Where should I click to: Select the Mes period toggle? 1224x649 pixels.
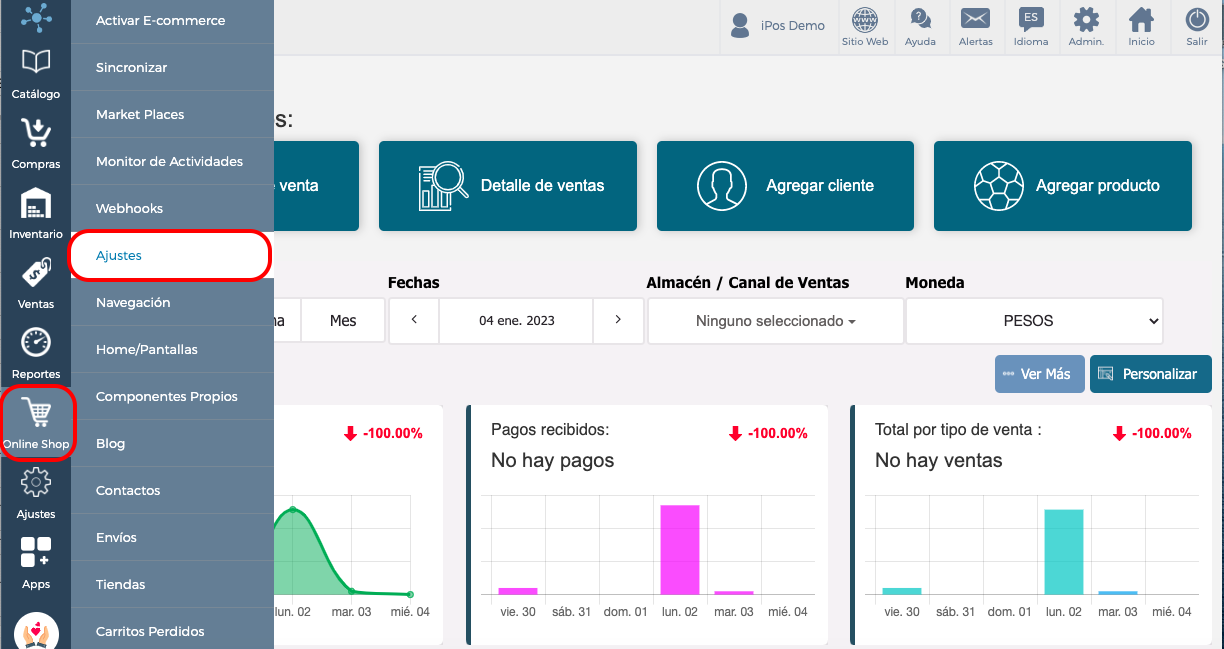(343, 321)
